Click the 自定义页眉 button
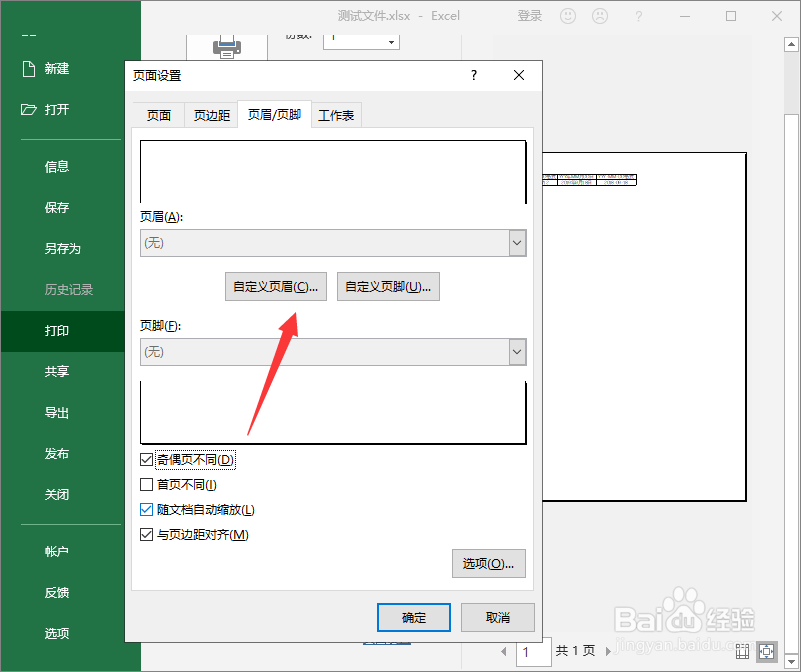Image resolution: width=801 pixels, height=672 pixels. [x=275, y=286]
